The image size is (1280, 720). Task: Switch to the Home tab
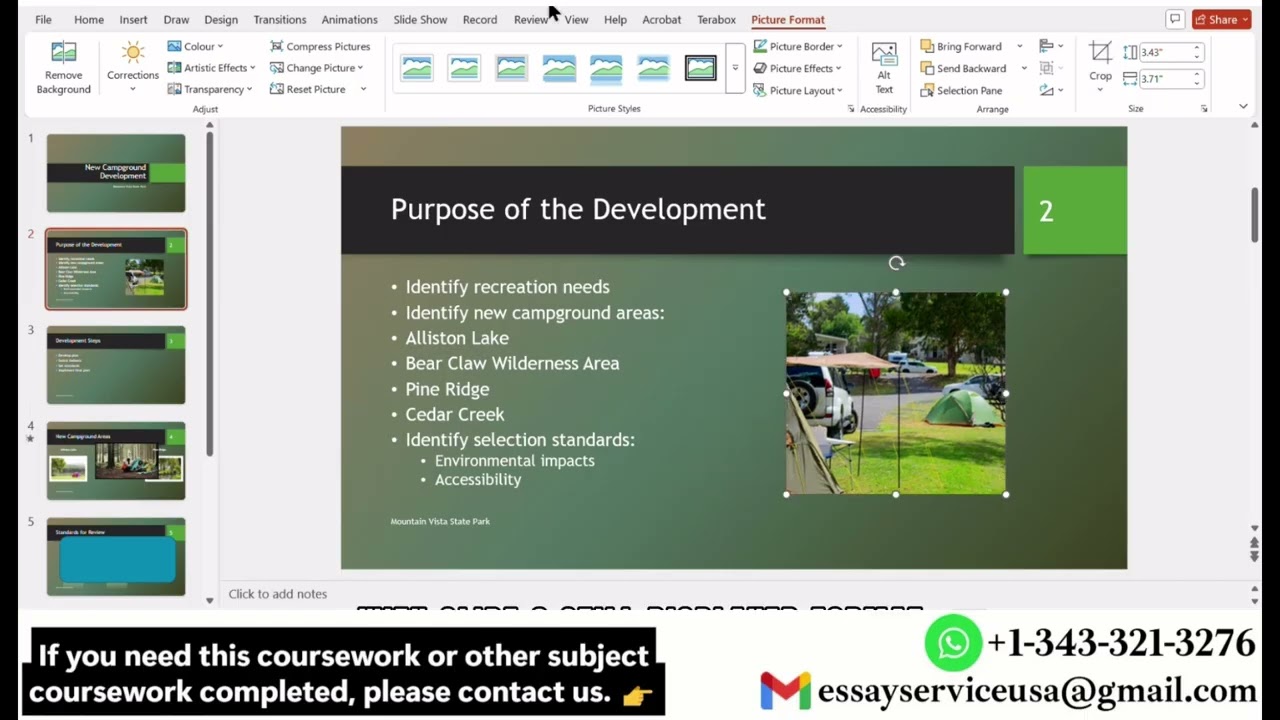pos(89,19)
